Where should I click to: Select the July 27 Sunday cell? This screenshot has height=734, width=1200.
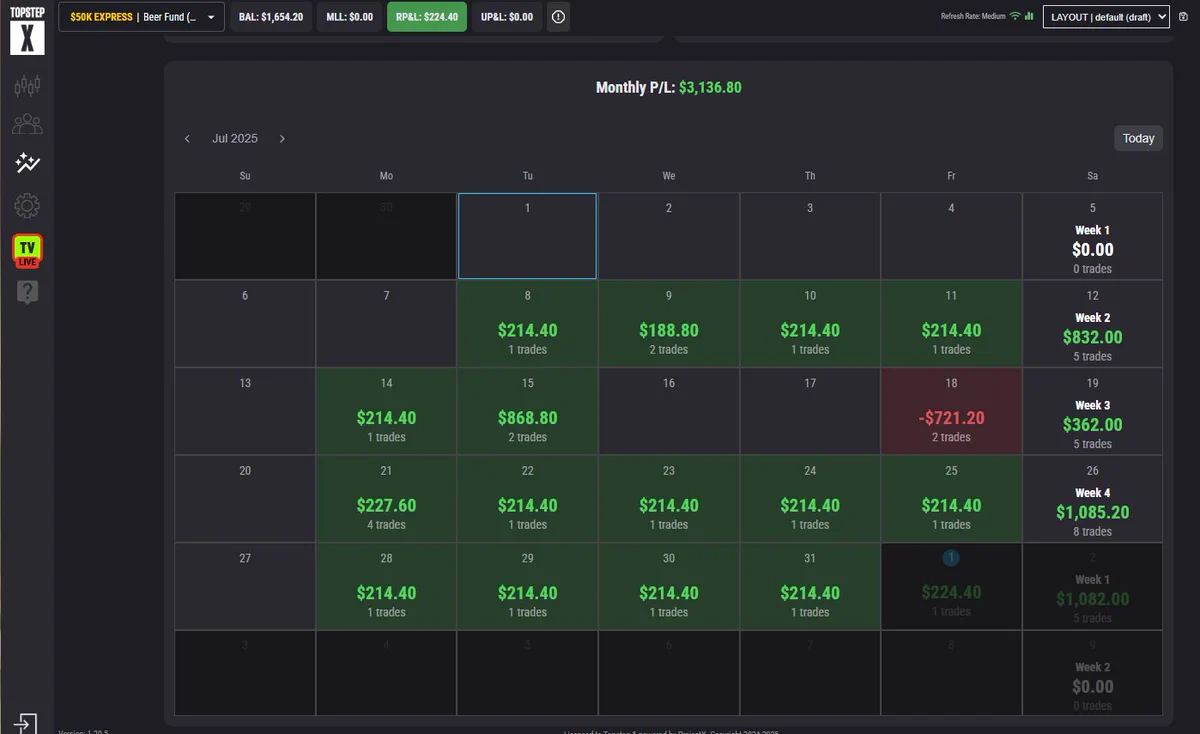245,586
